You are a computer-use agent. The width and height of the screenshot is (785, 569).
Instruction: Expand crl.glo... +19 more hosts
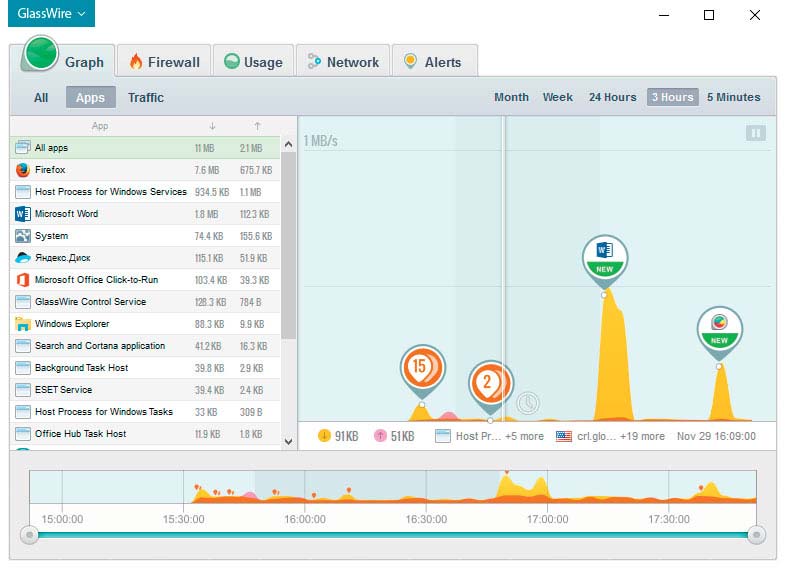click(x=621, y=436)
